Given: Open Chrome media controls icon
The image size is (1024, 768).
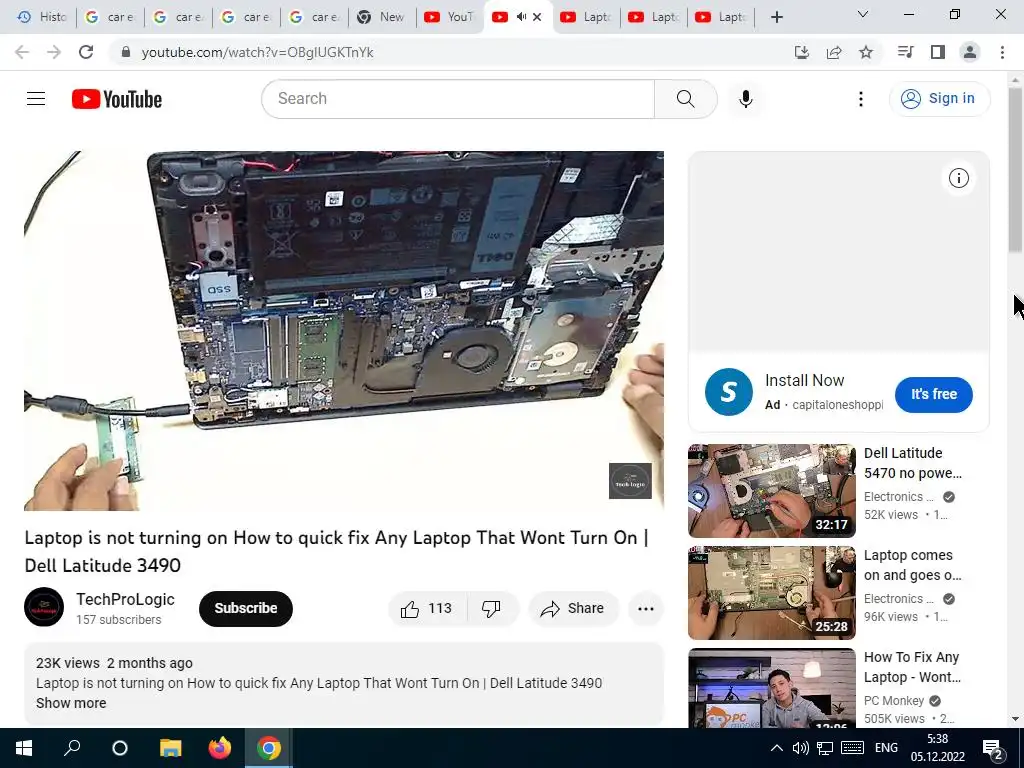Looking at the screenshot, I should pos(906,52).
